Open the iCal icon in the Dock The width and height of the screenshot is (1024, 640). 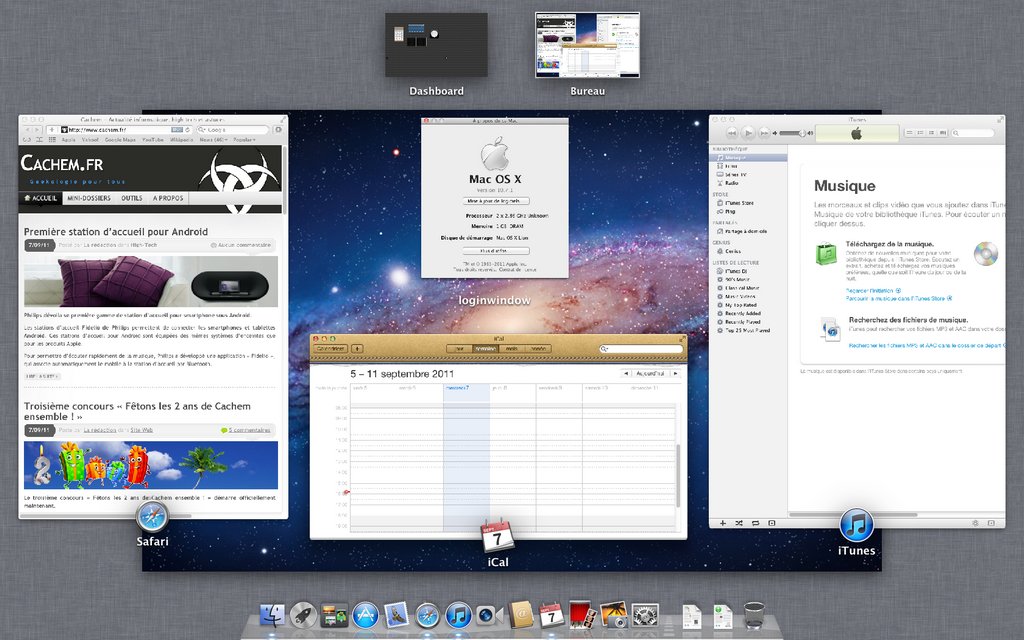(551, 615)
